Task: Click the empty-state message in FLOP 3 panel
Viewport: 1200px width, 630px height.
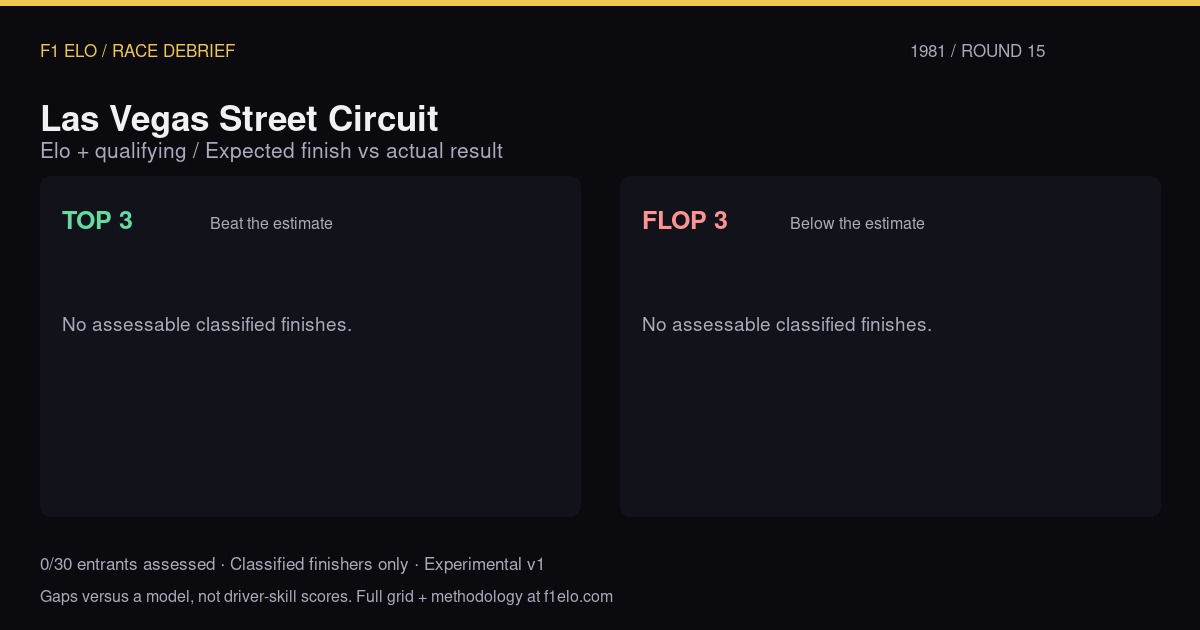Action: tap(787, 325)
